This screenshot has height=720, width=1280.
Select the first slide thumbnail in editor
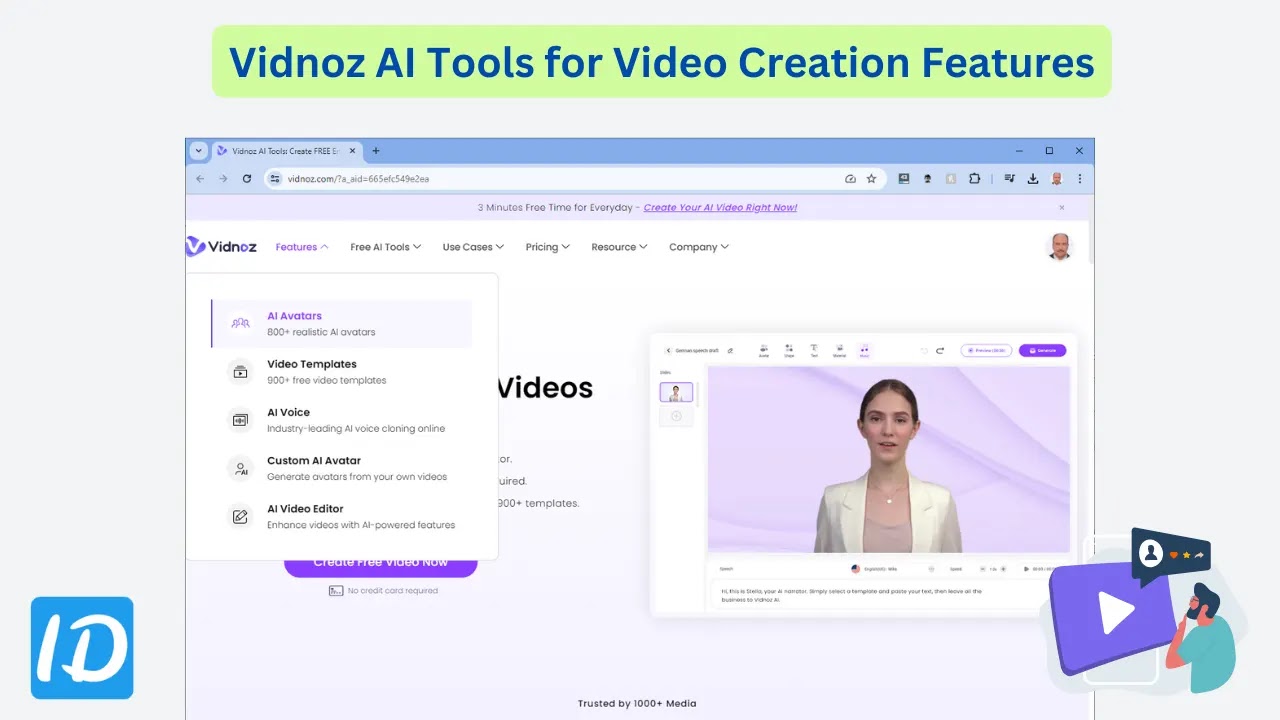pyautogui.click(x=676, y=392)
